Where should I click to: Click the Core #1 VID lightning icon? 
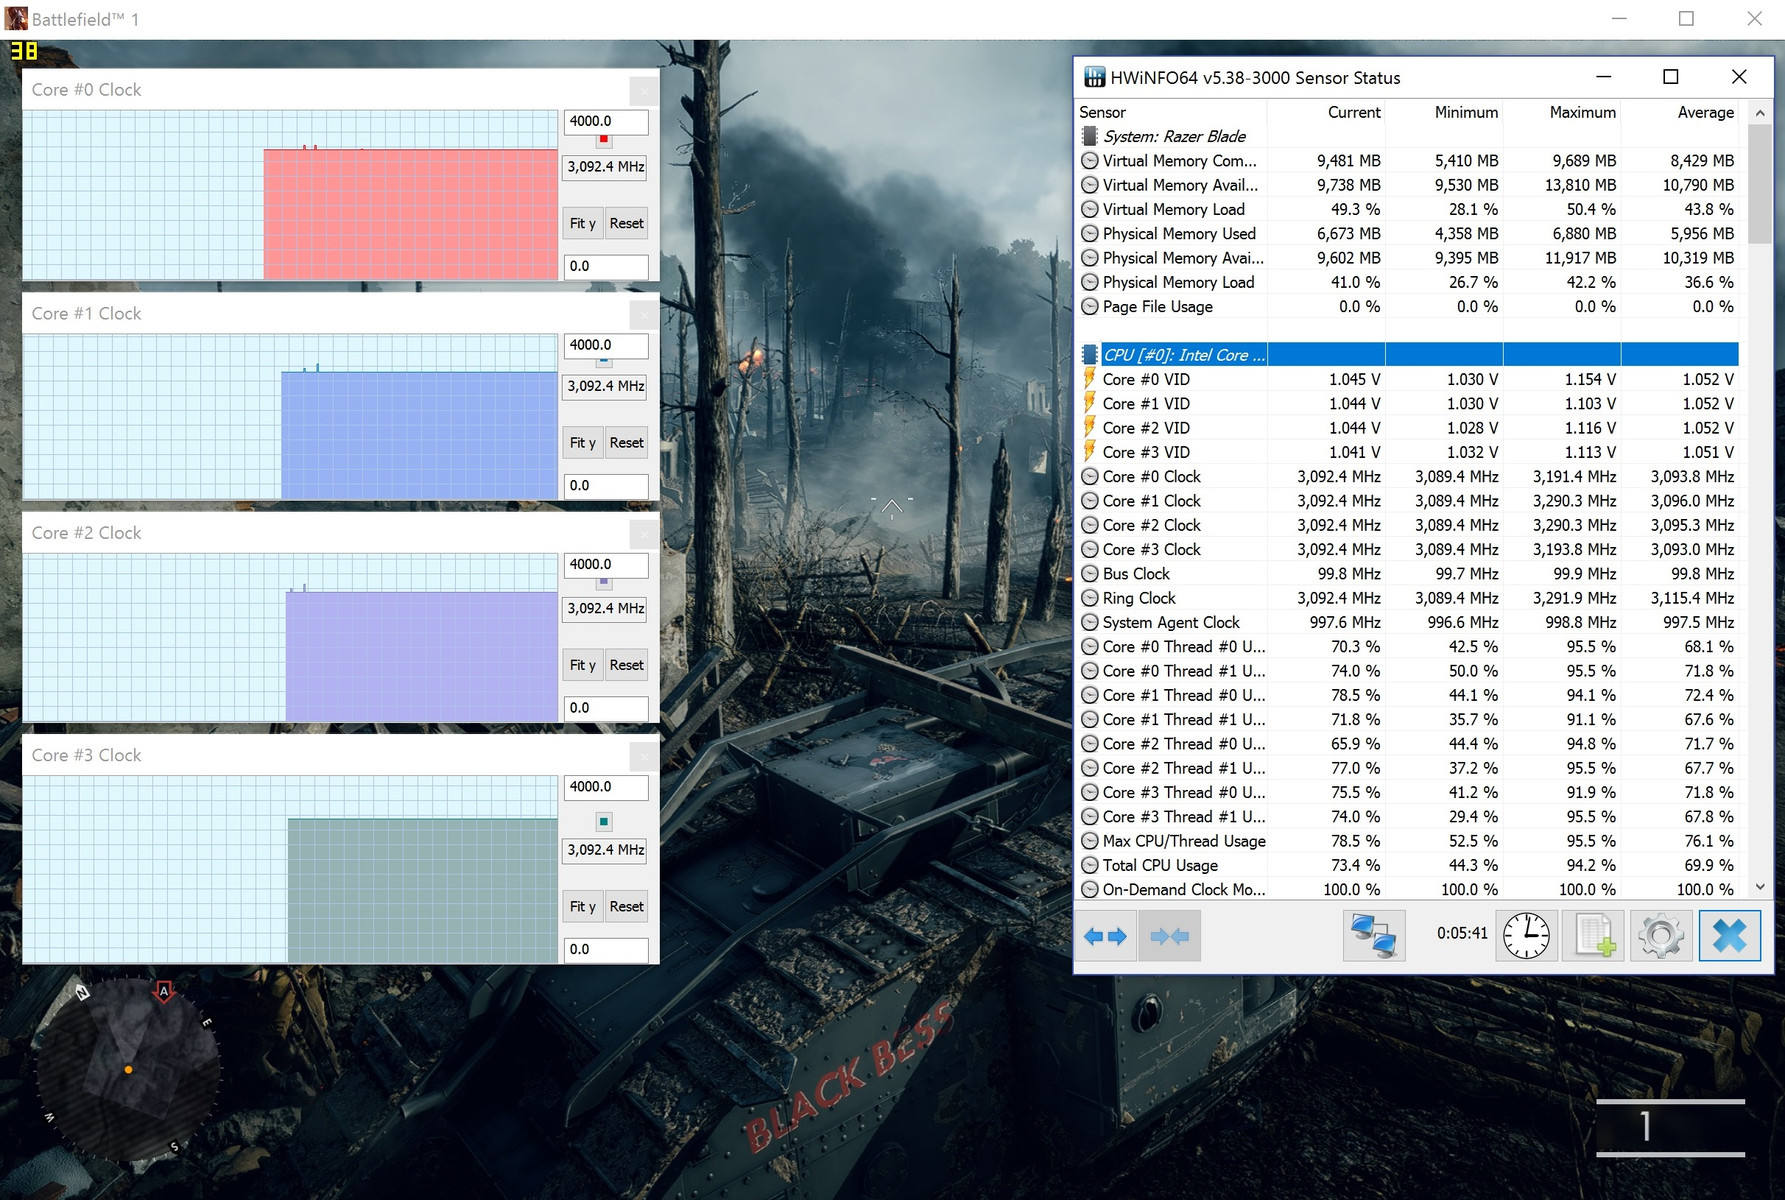(1090, 403)
